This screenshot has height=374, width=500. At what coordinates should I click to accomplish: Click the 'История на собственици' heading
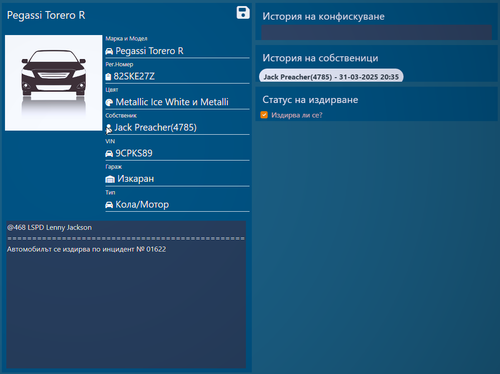pos(320,58)
